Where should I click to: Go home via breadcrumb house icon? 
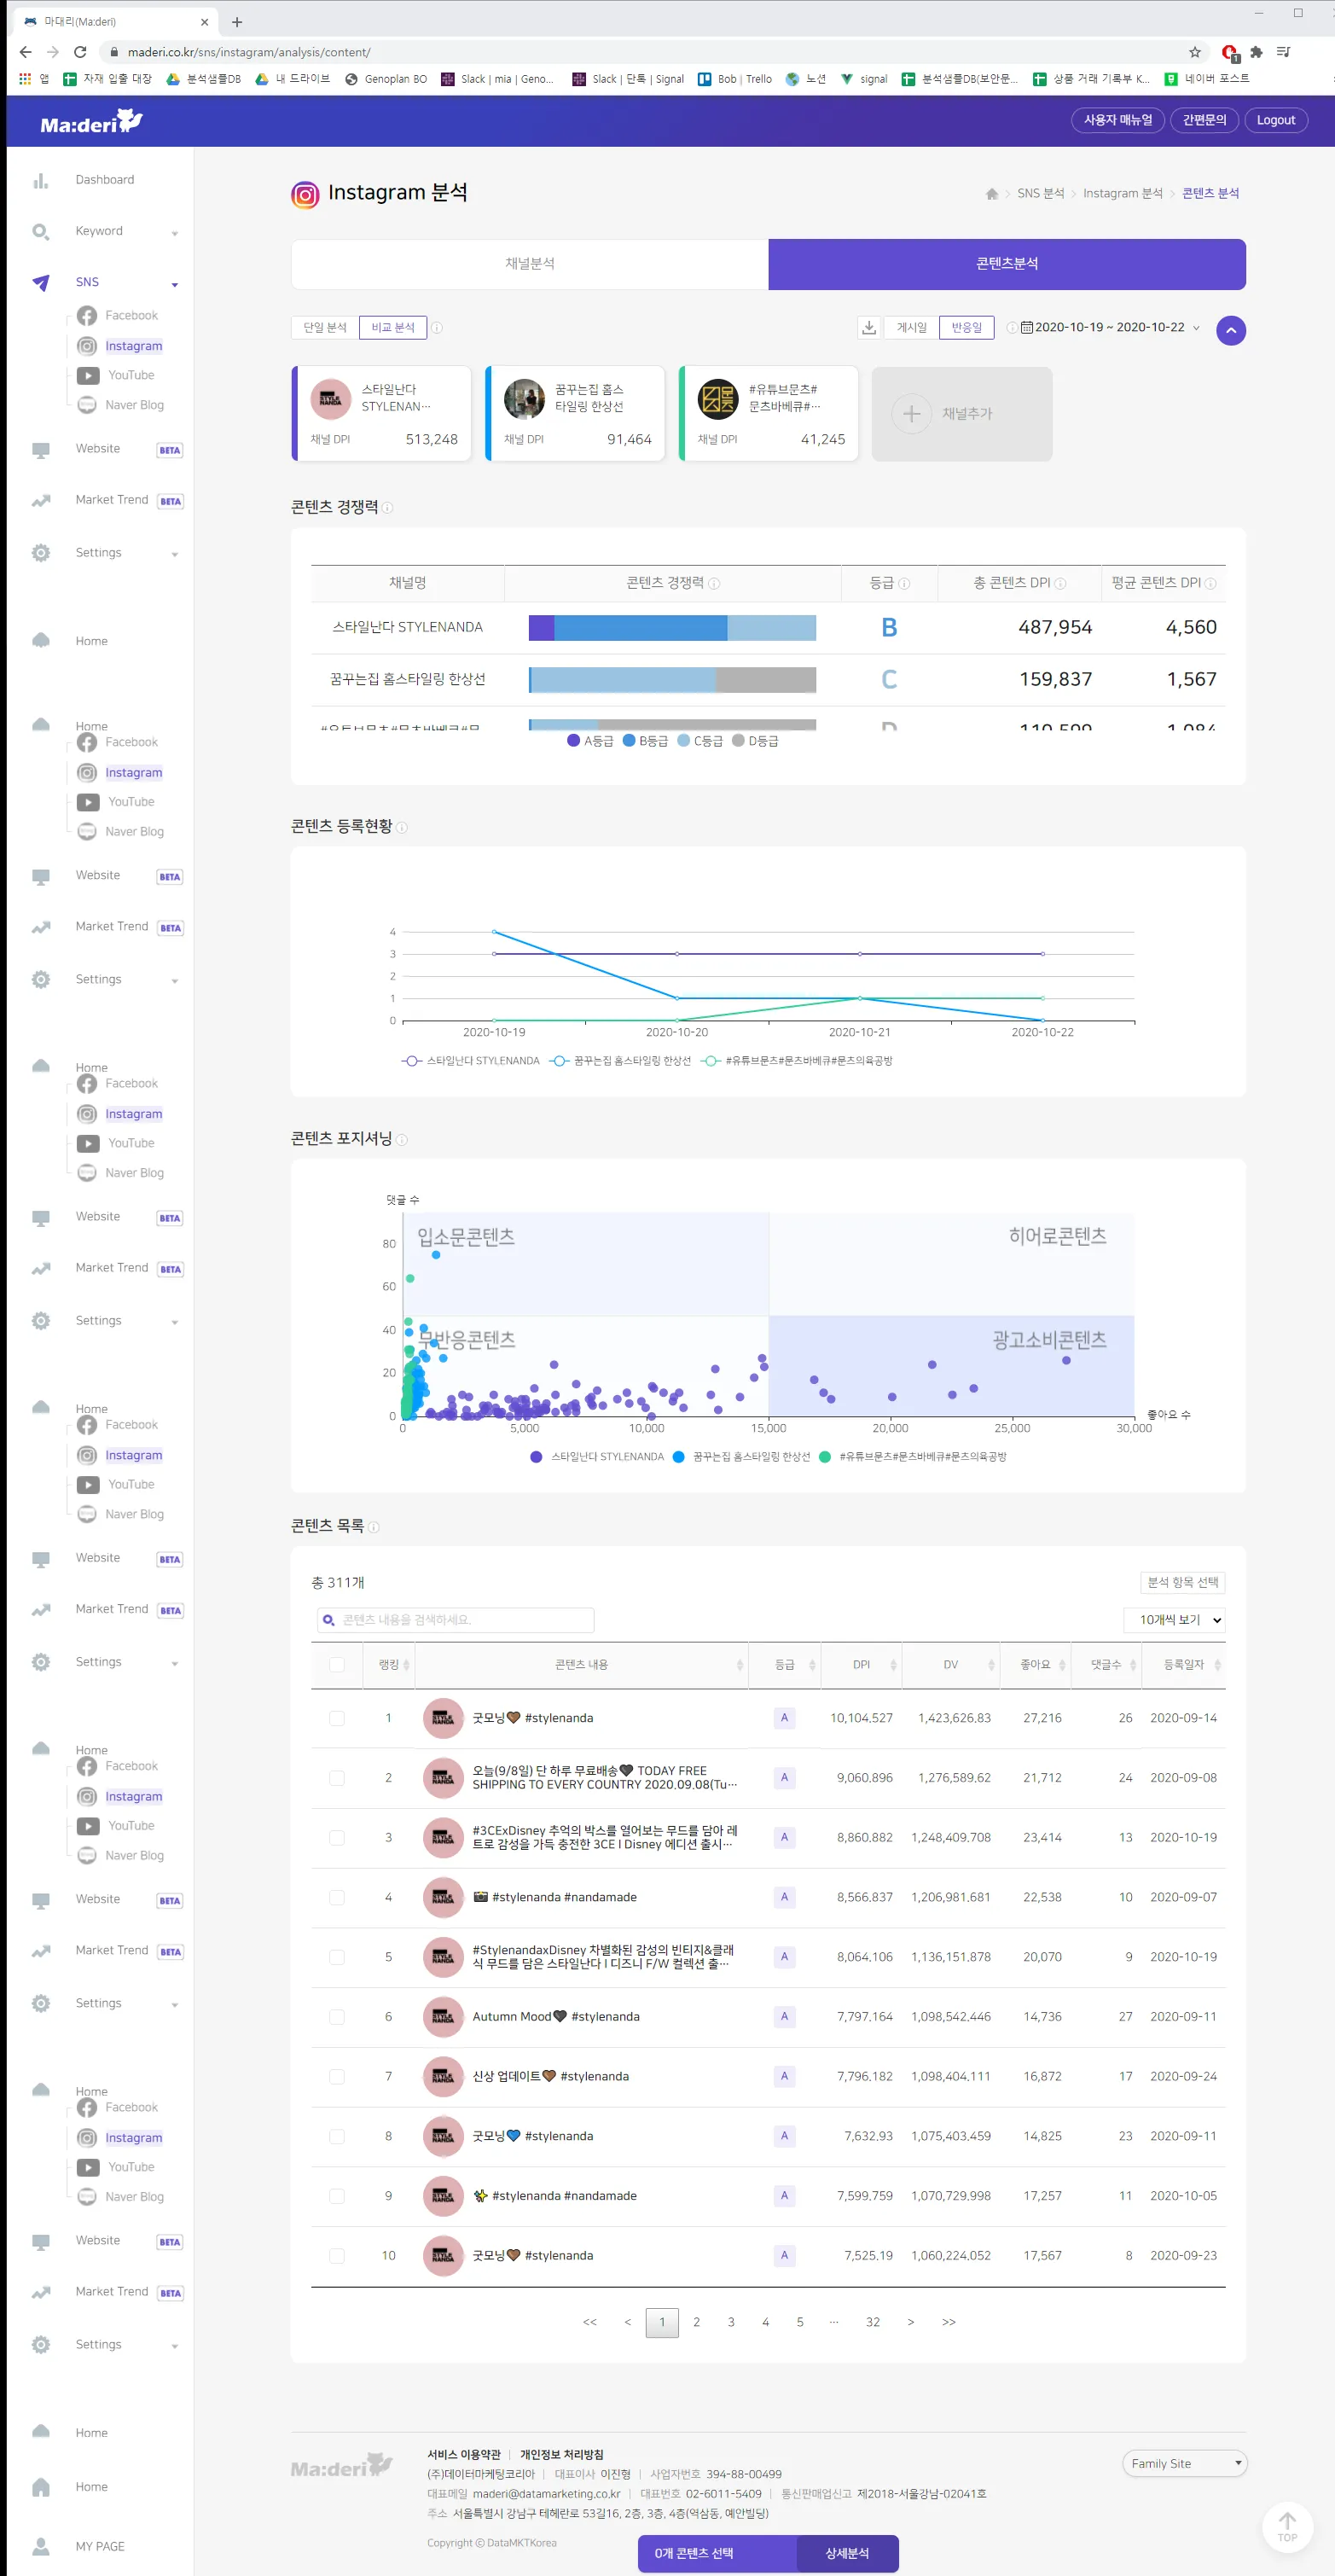click(x=991, y=194)
